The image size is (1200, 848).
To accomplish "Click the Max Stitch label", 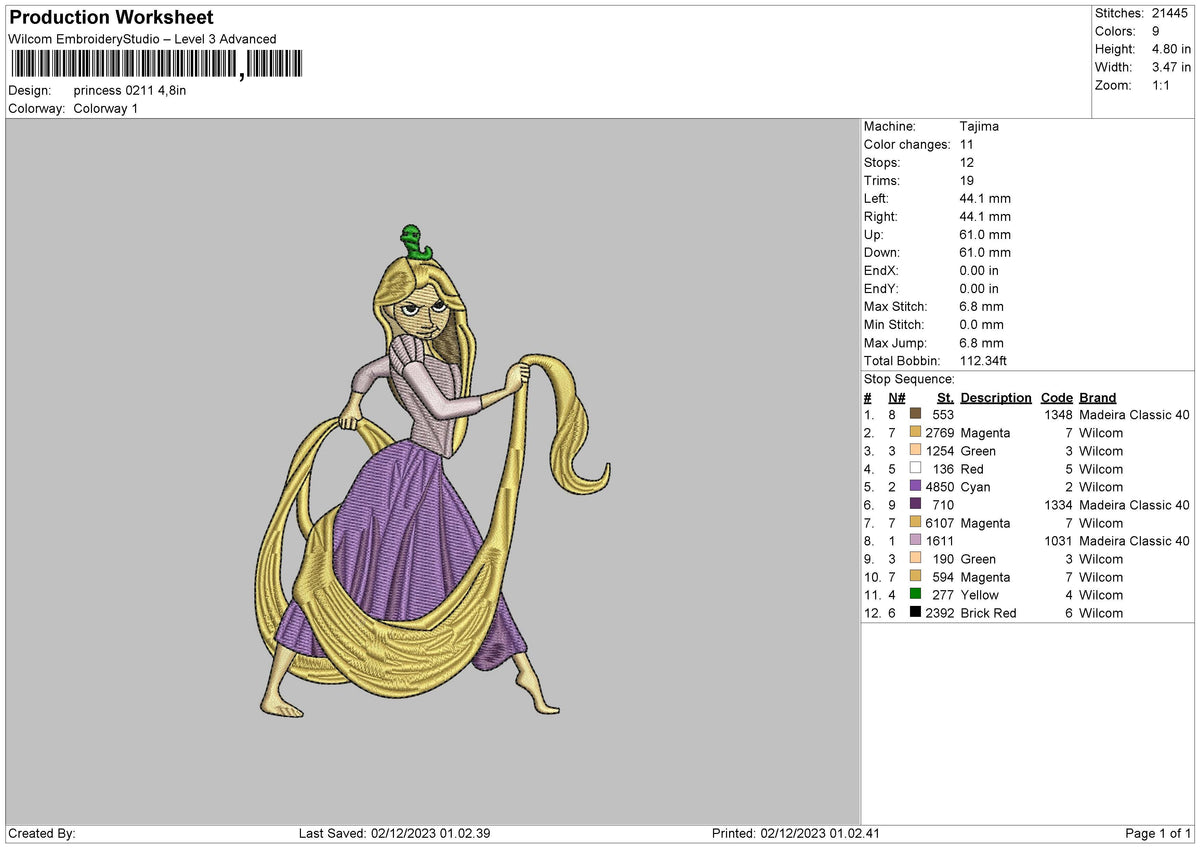I will tap(895, 306).
